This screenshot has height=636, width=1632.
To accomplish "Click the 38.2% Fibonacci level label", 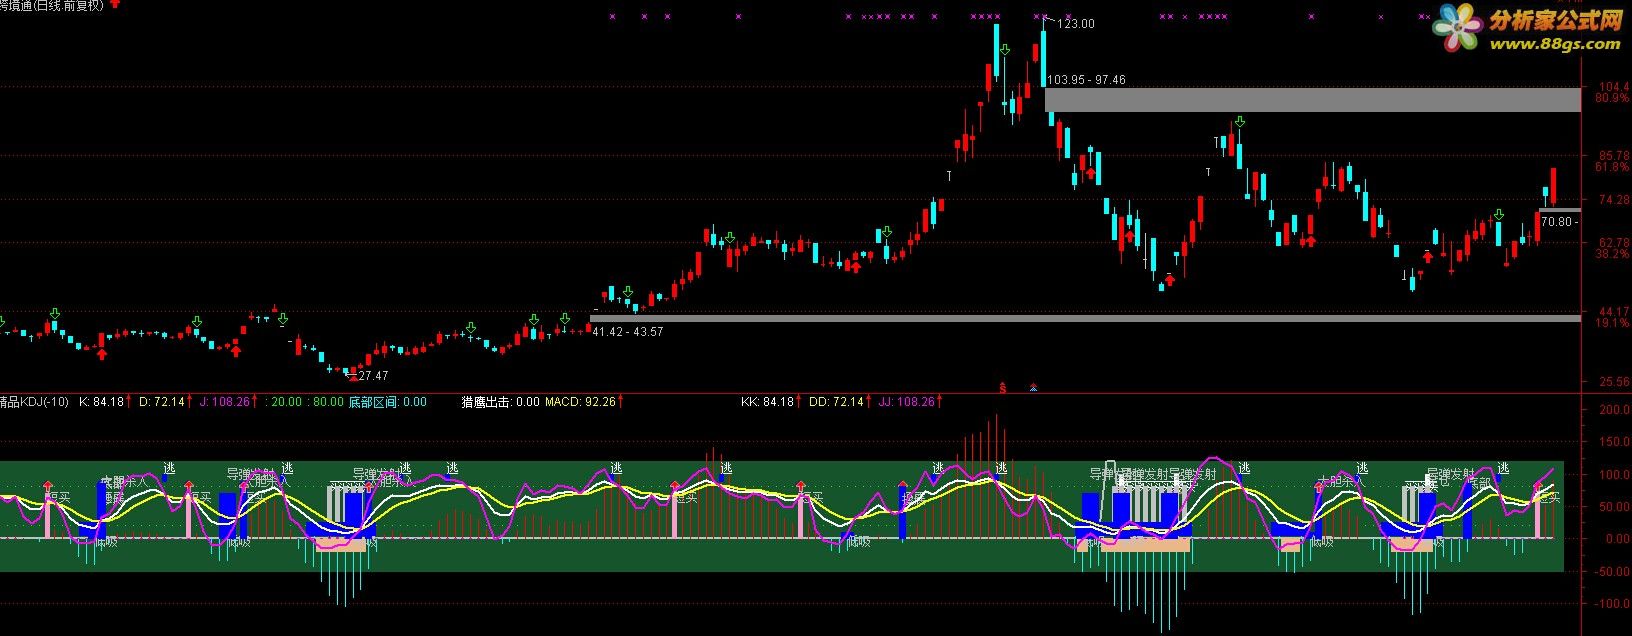I will (1612, 254).
